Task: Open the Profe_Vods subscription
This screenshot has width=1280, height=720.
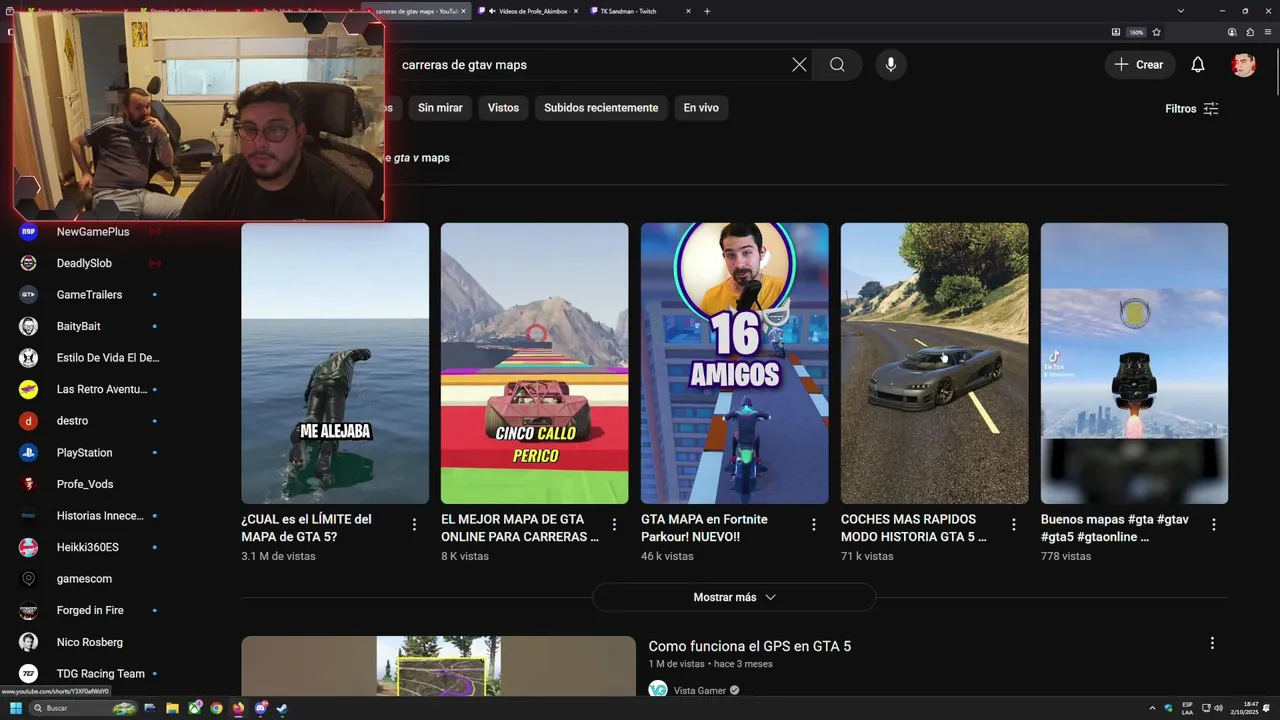Action: click(x=85, y=484)
